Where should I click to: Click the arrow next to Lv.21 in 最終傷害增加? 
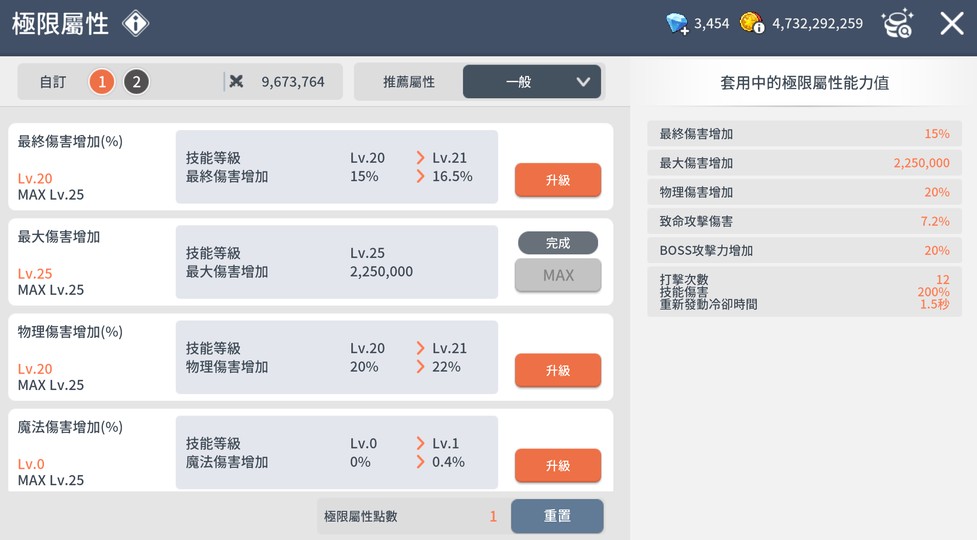[x=420, y=158]
